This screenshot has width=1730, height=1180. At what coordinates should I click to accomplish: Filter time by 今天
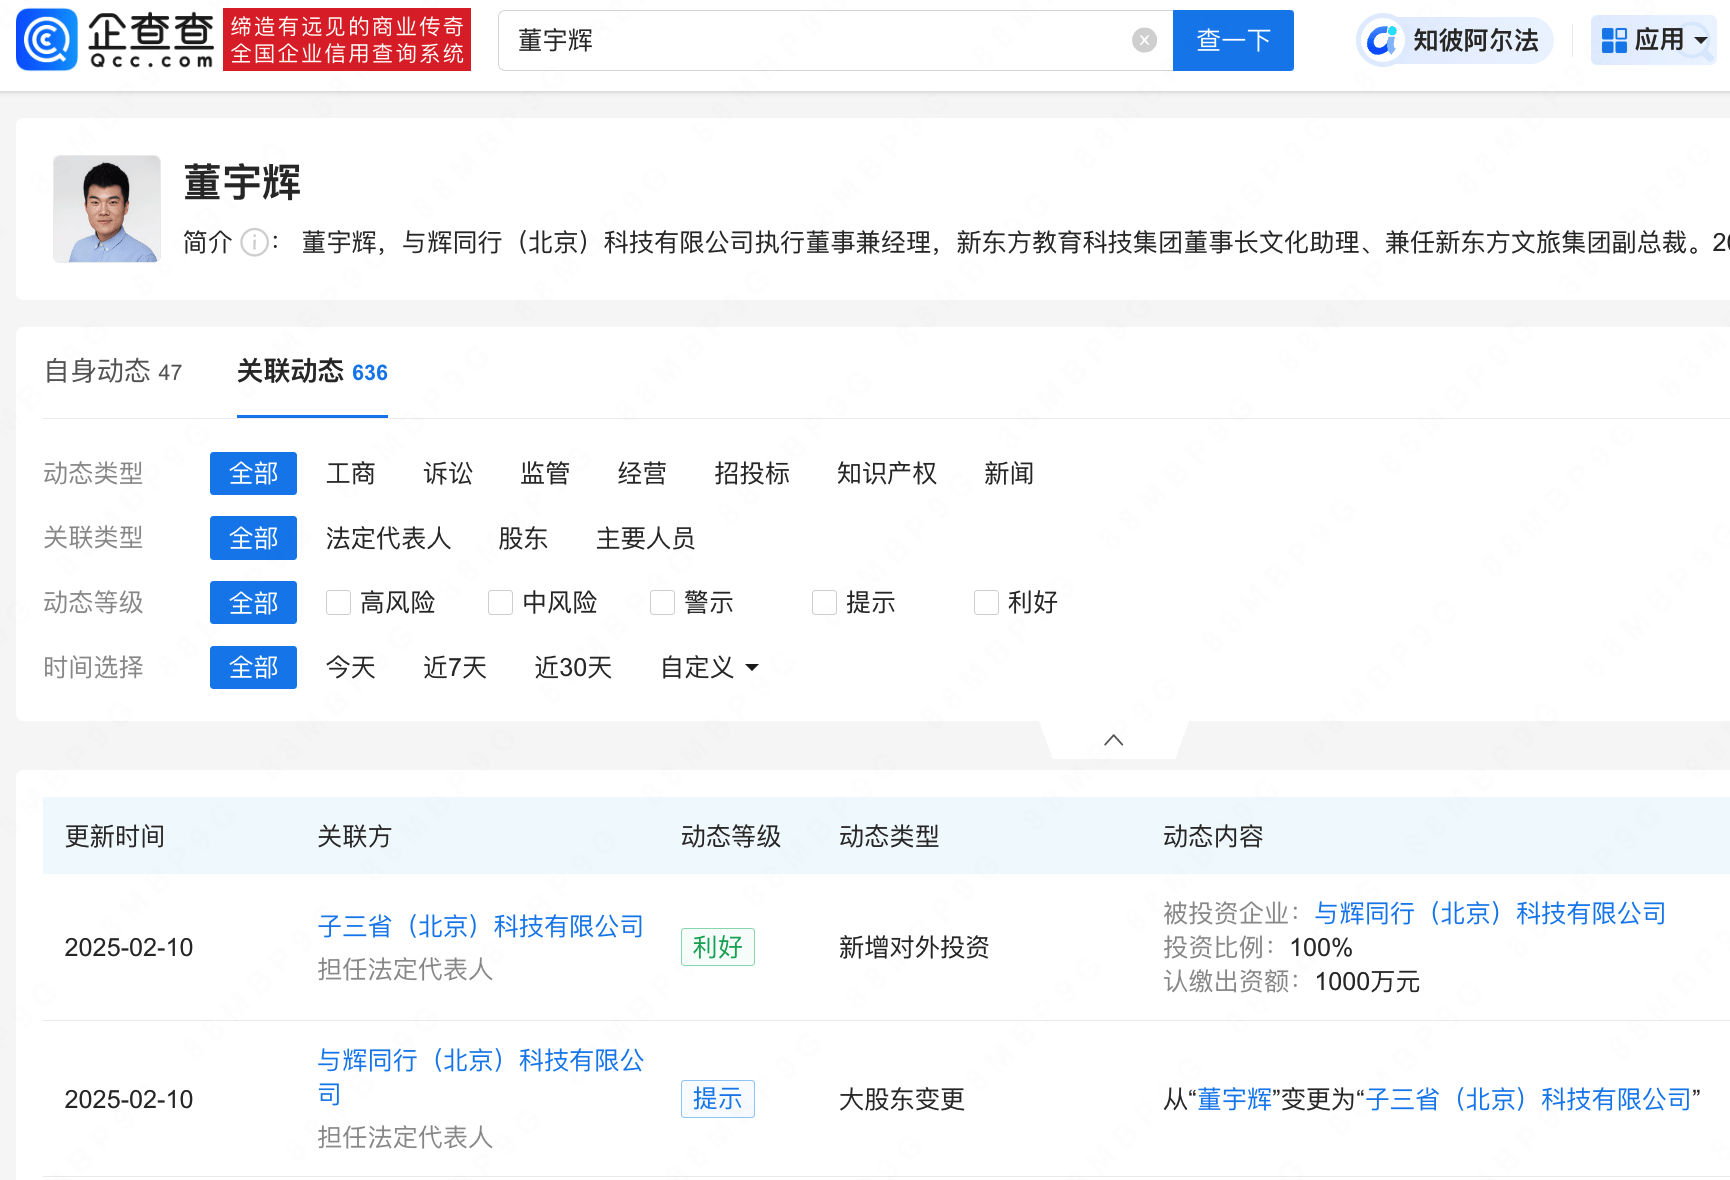click(350, 667)
